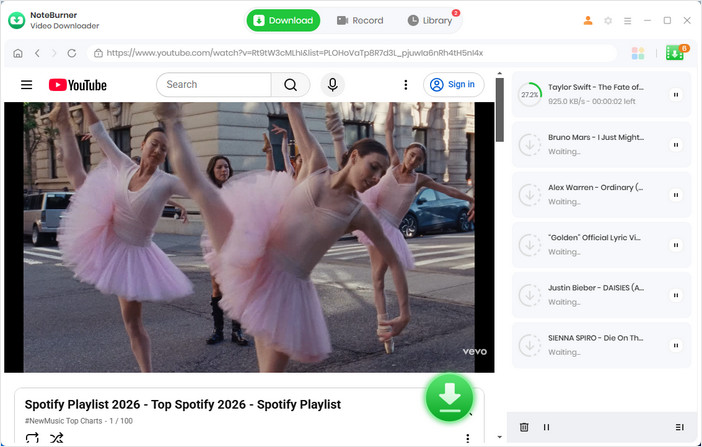Select "Taylor Swift - The Fate of..." title
Viewport: 702px width, 447px height.
tap(596, 87)
